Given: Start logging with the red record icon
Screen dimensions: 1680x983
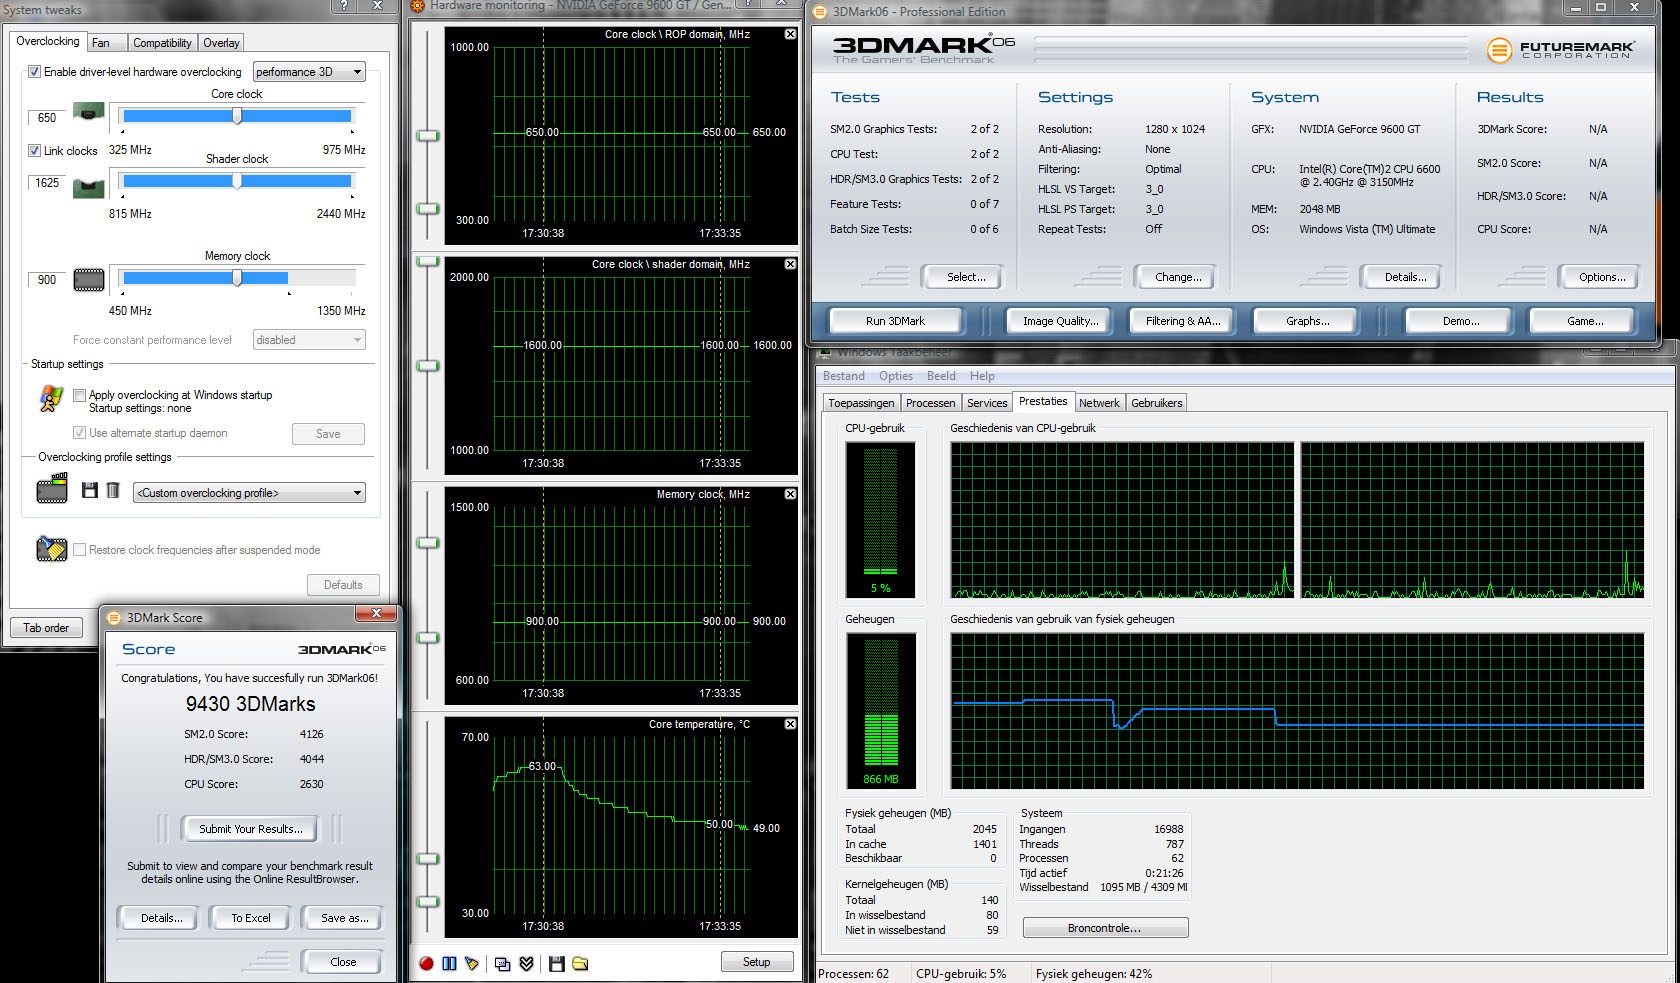Looking at the screenshot, I should (x=426, y=963).
